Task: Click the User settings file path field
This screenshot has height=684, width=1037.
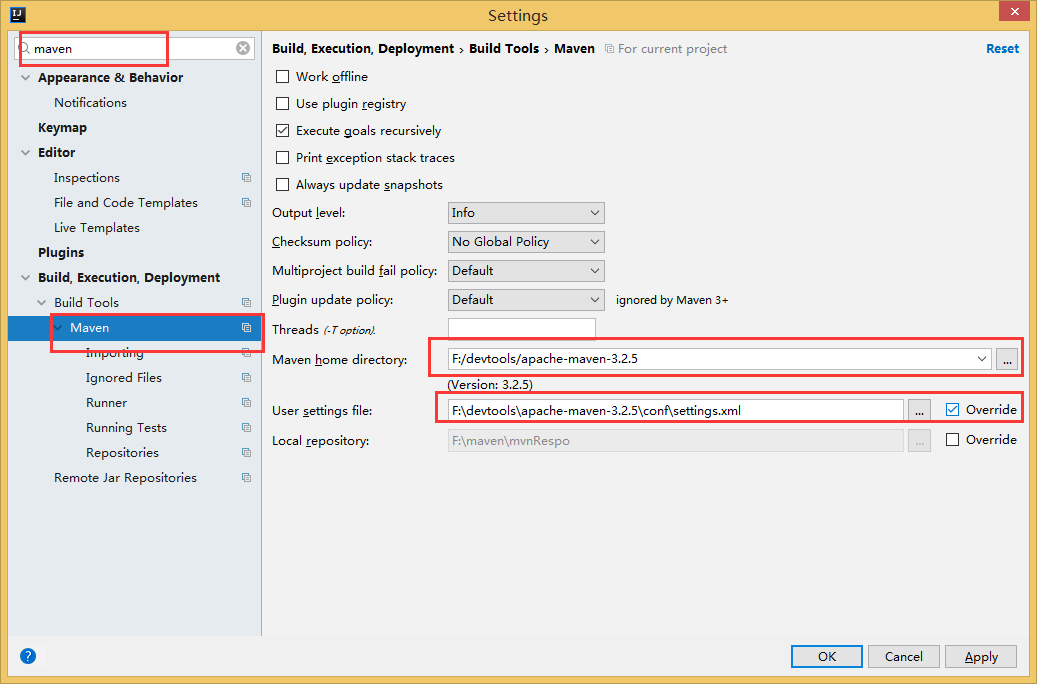Action: (x=675, y=410)
